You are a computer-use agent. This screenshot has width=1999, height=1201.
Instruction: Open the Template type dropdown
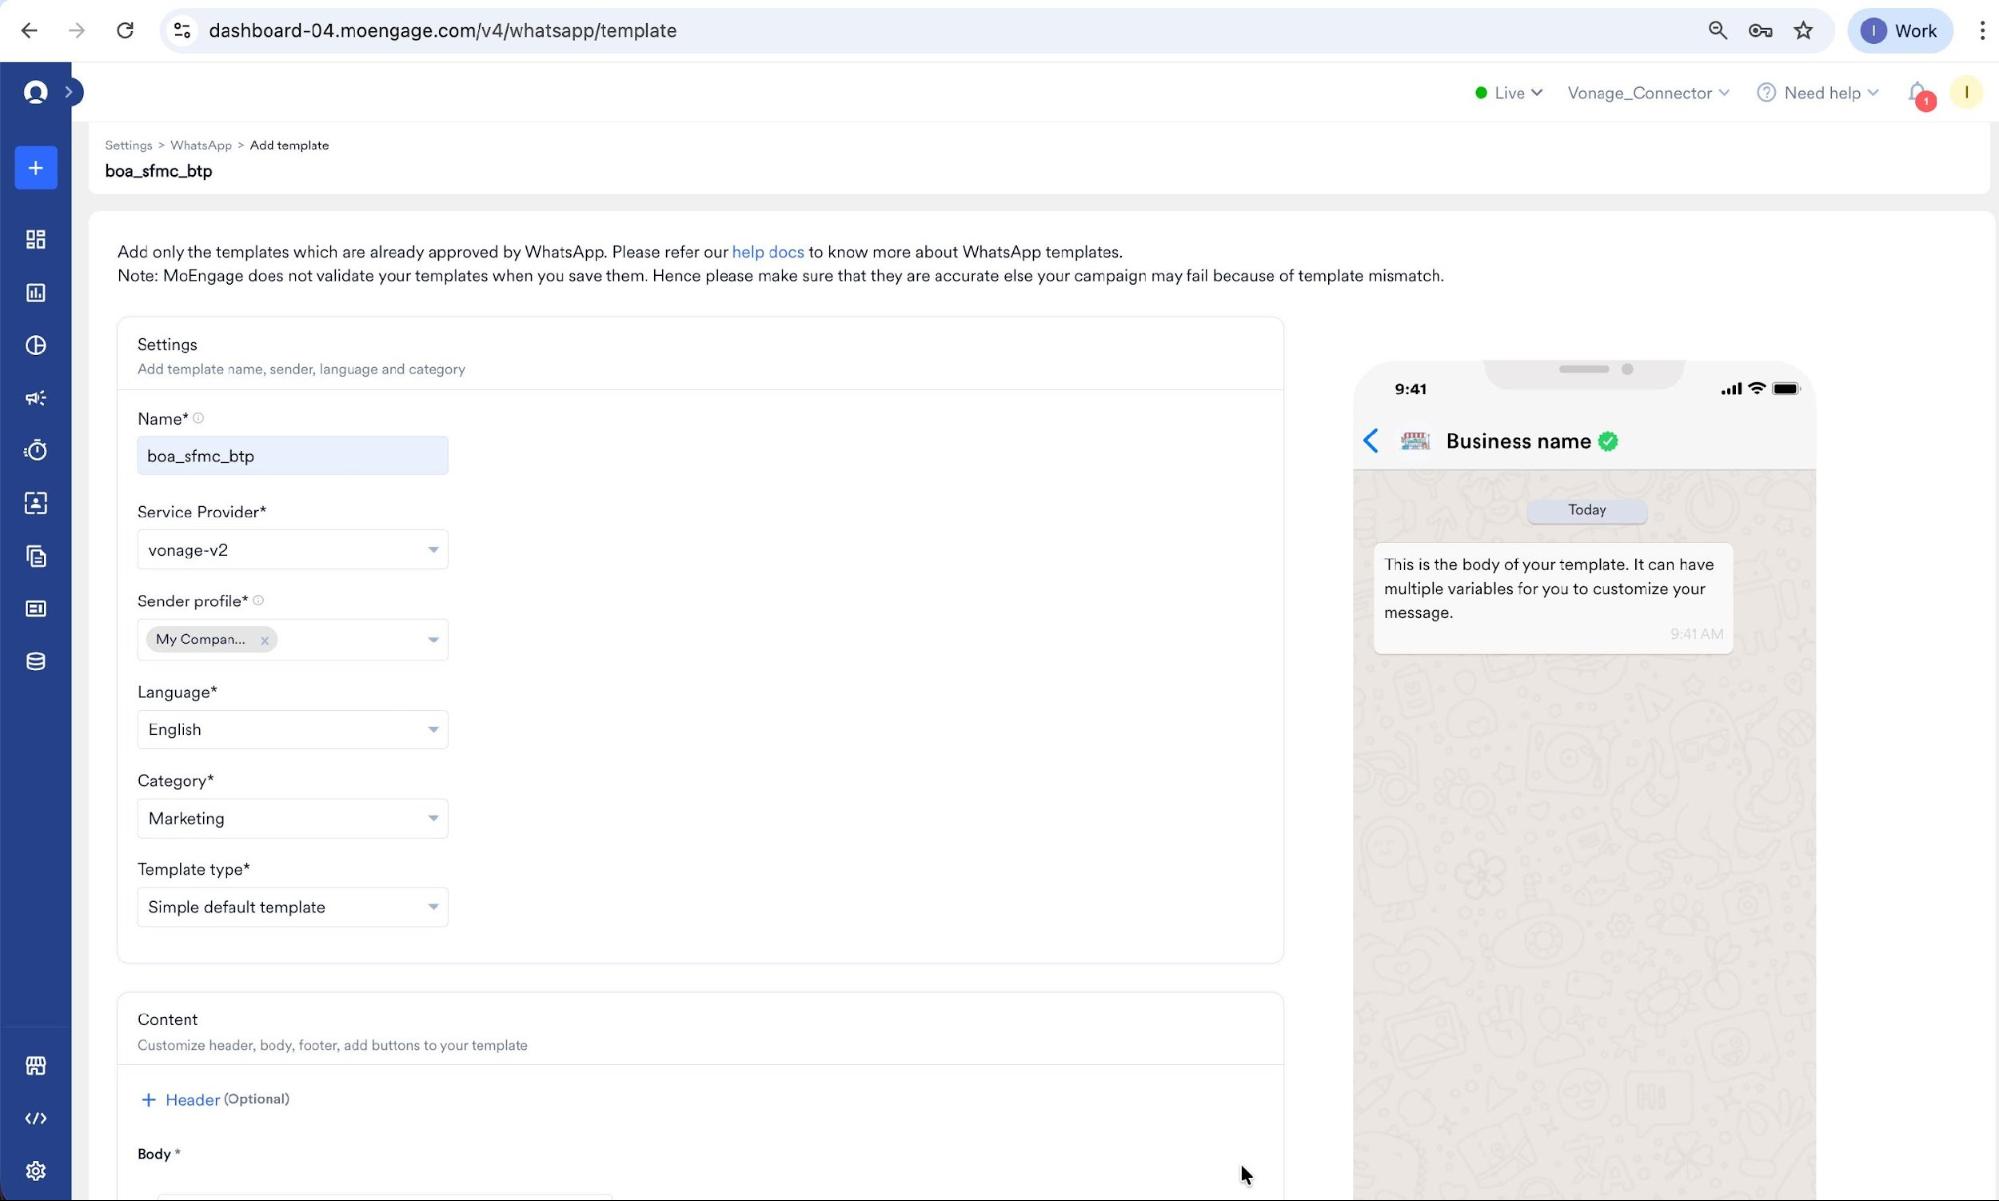point(293,907)
